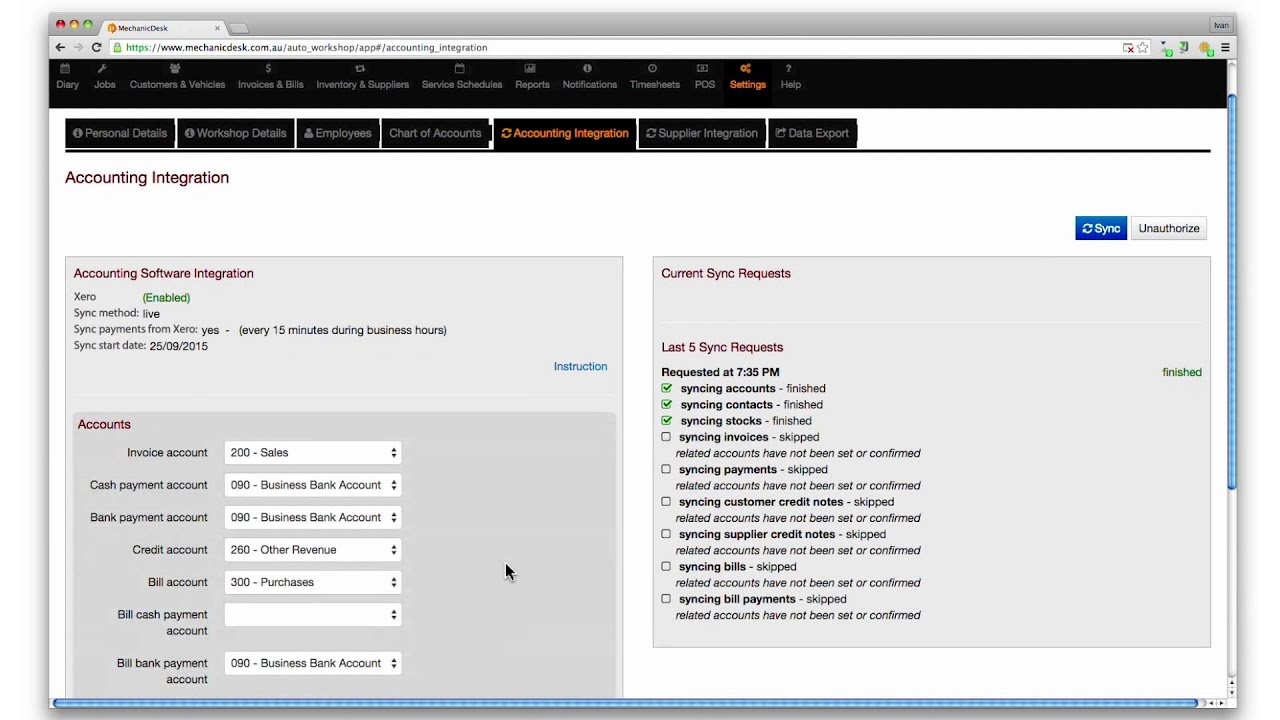The height and width of the screenshot is (720, 1280).
Task: Open the empty Bill cash payment dropdown
Action: click(313, 615)
